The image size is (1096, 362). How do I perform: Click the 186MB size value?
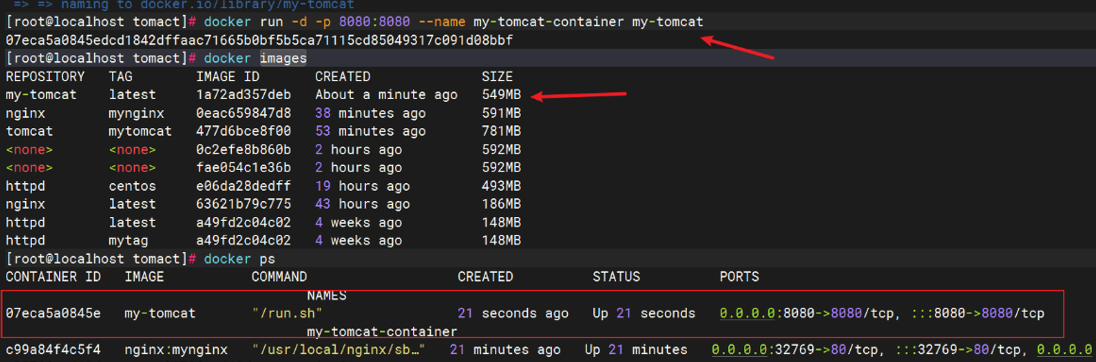(x=501, y=205)
